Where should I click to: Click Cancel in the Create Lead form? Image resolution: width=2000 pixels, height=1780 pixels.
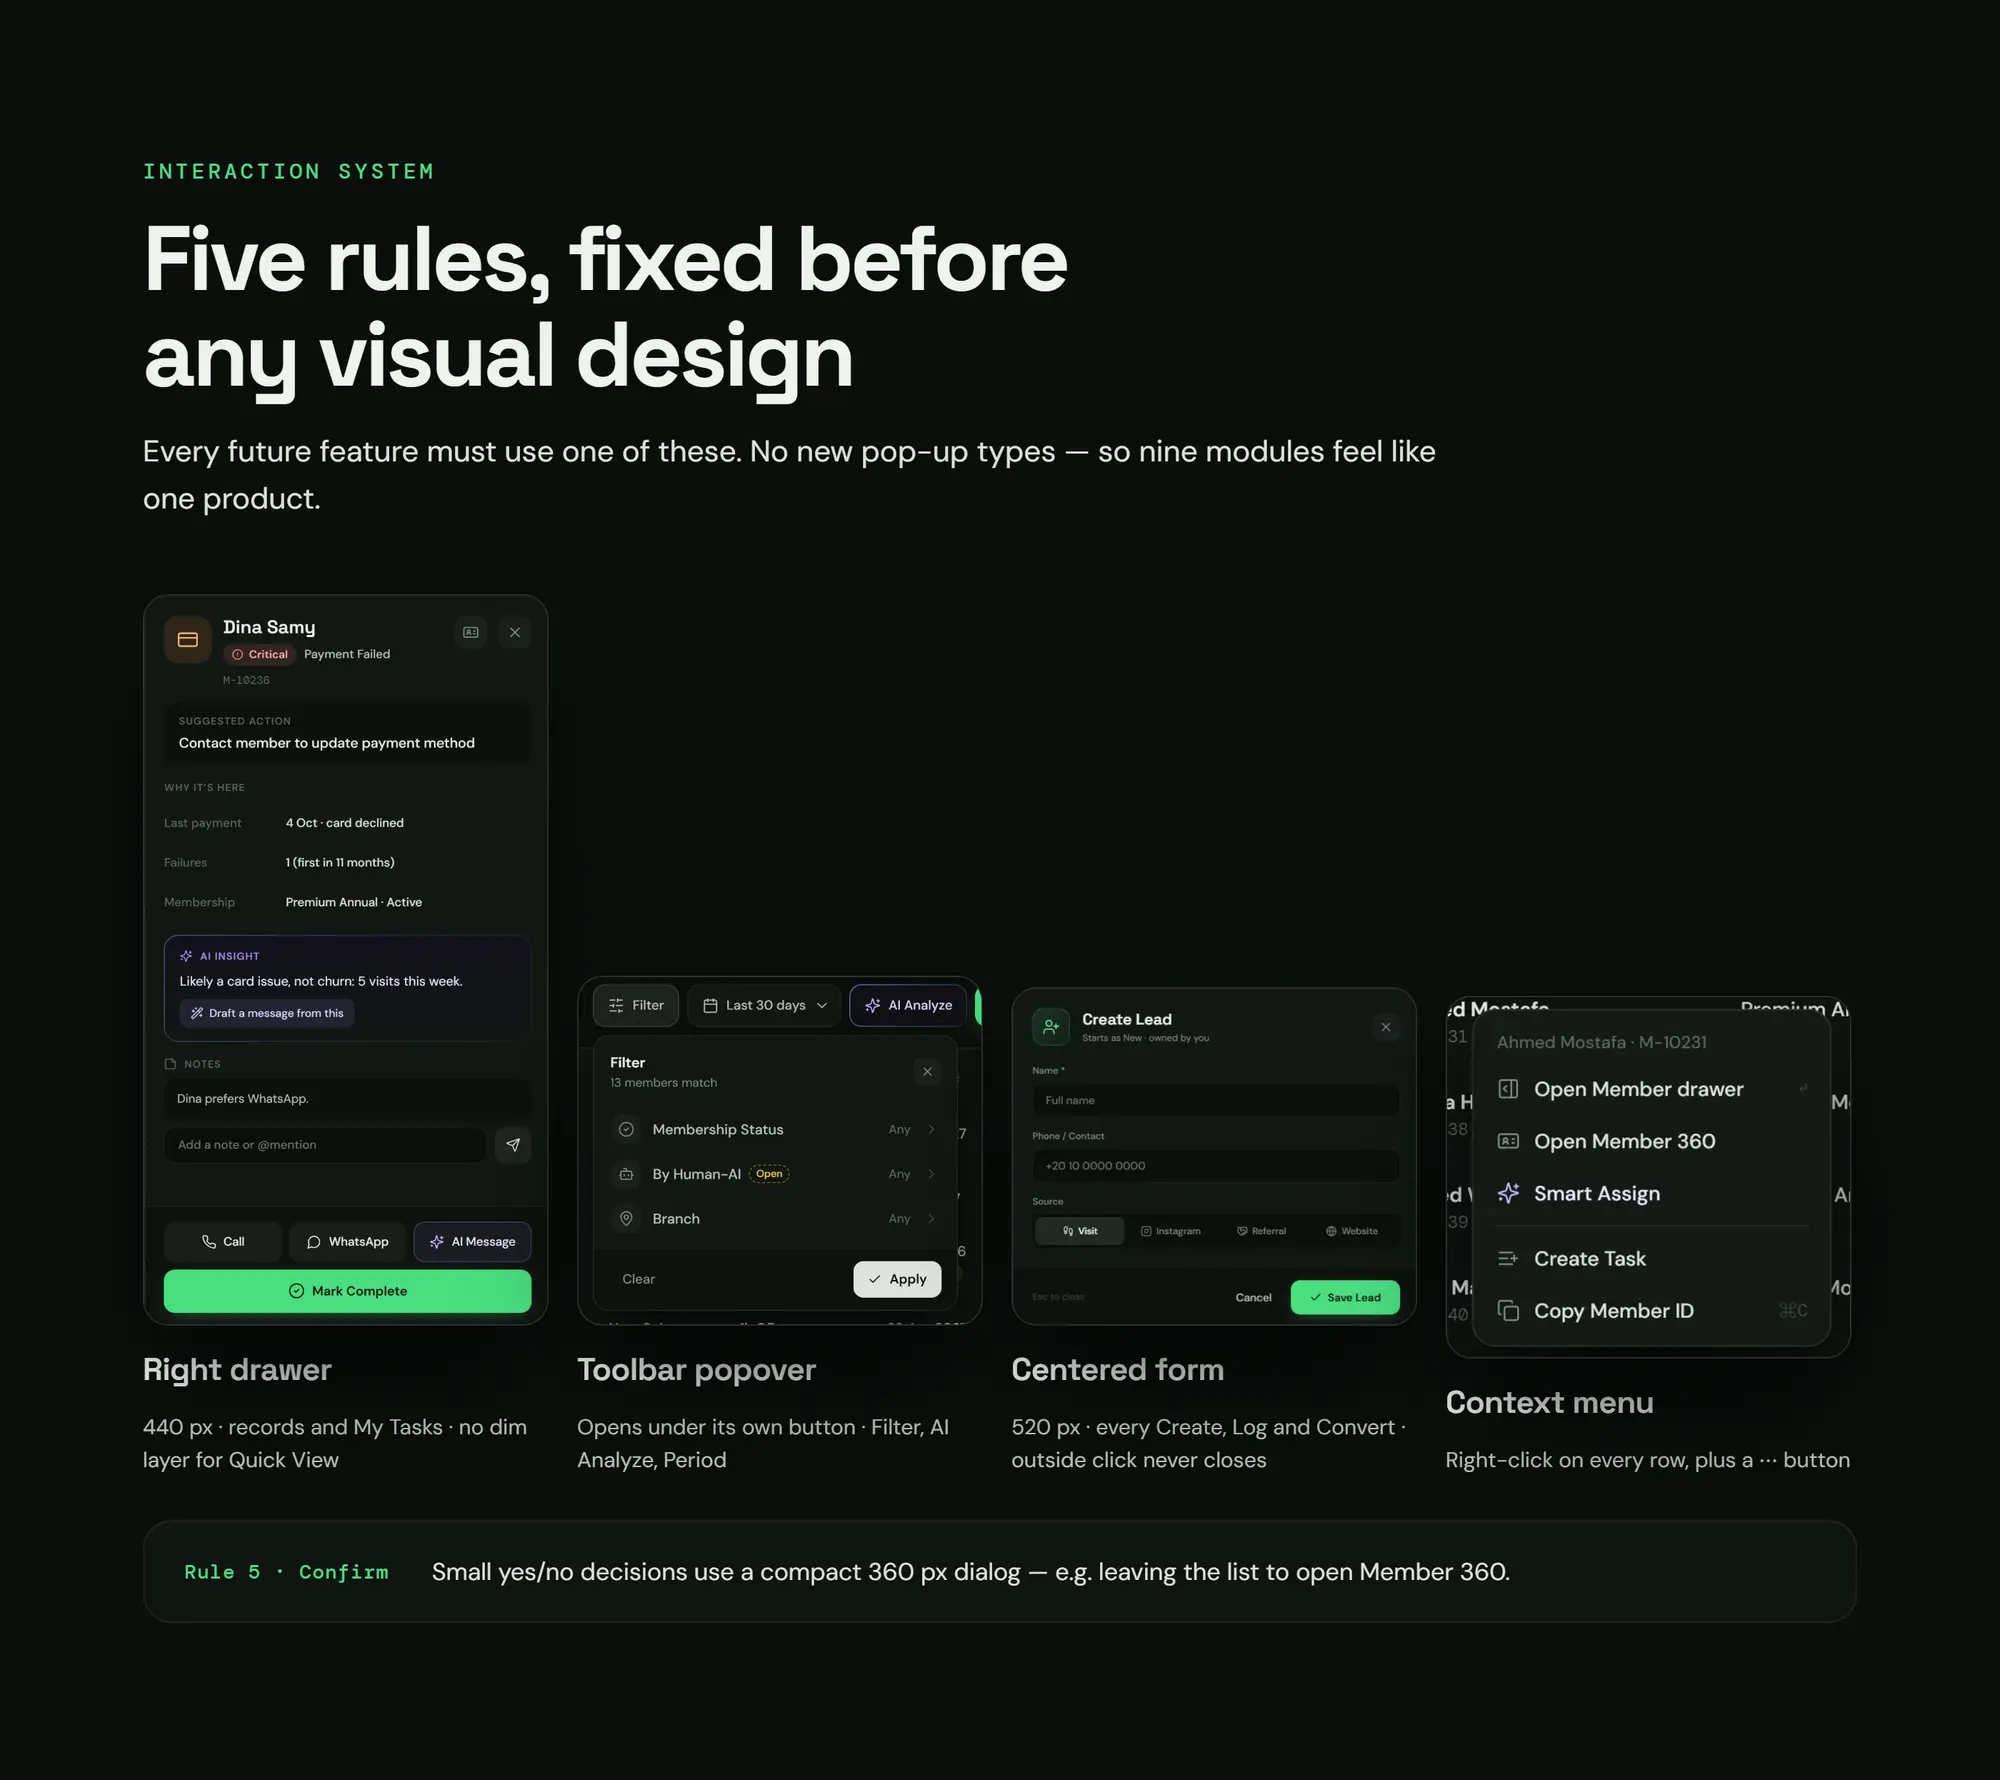pyautogui.click(x=1253, y=1298)
